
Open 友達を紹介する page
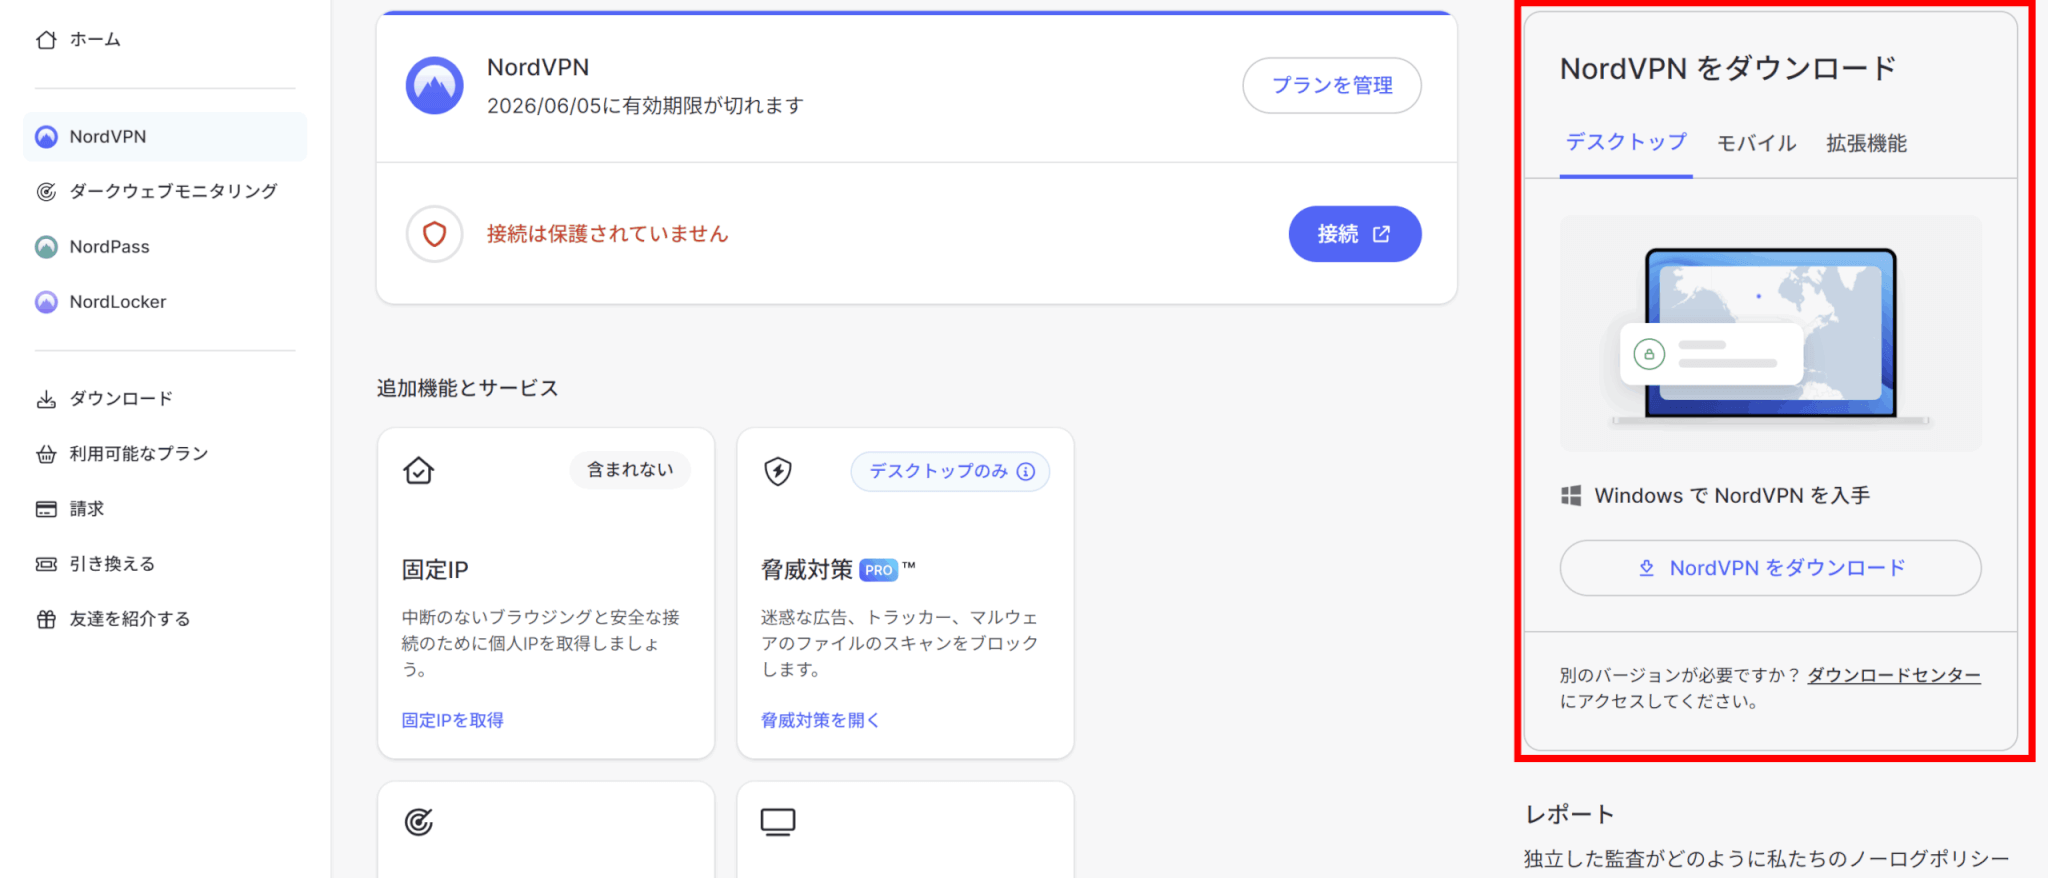tap(130, 619)
